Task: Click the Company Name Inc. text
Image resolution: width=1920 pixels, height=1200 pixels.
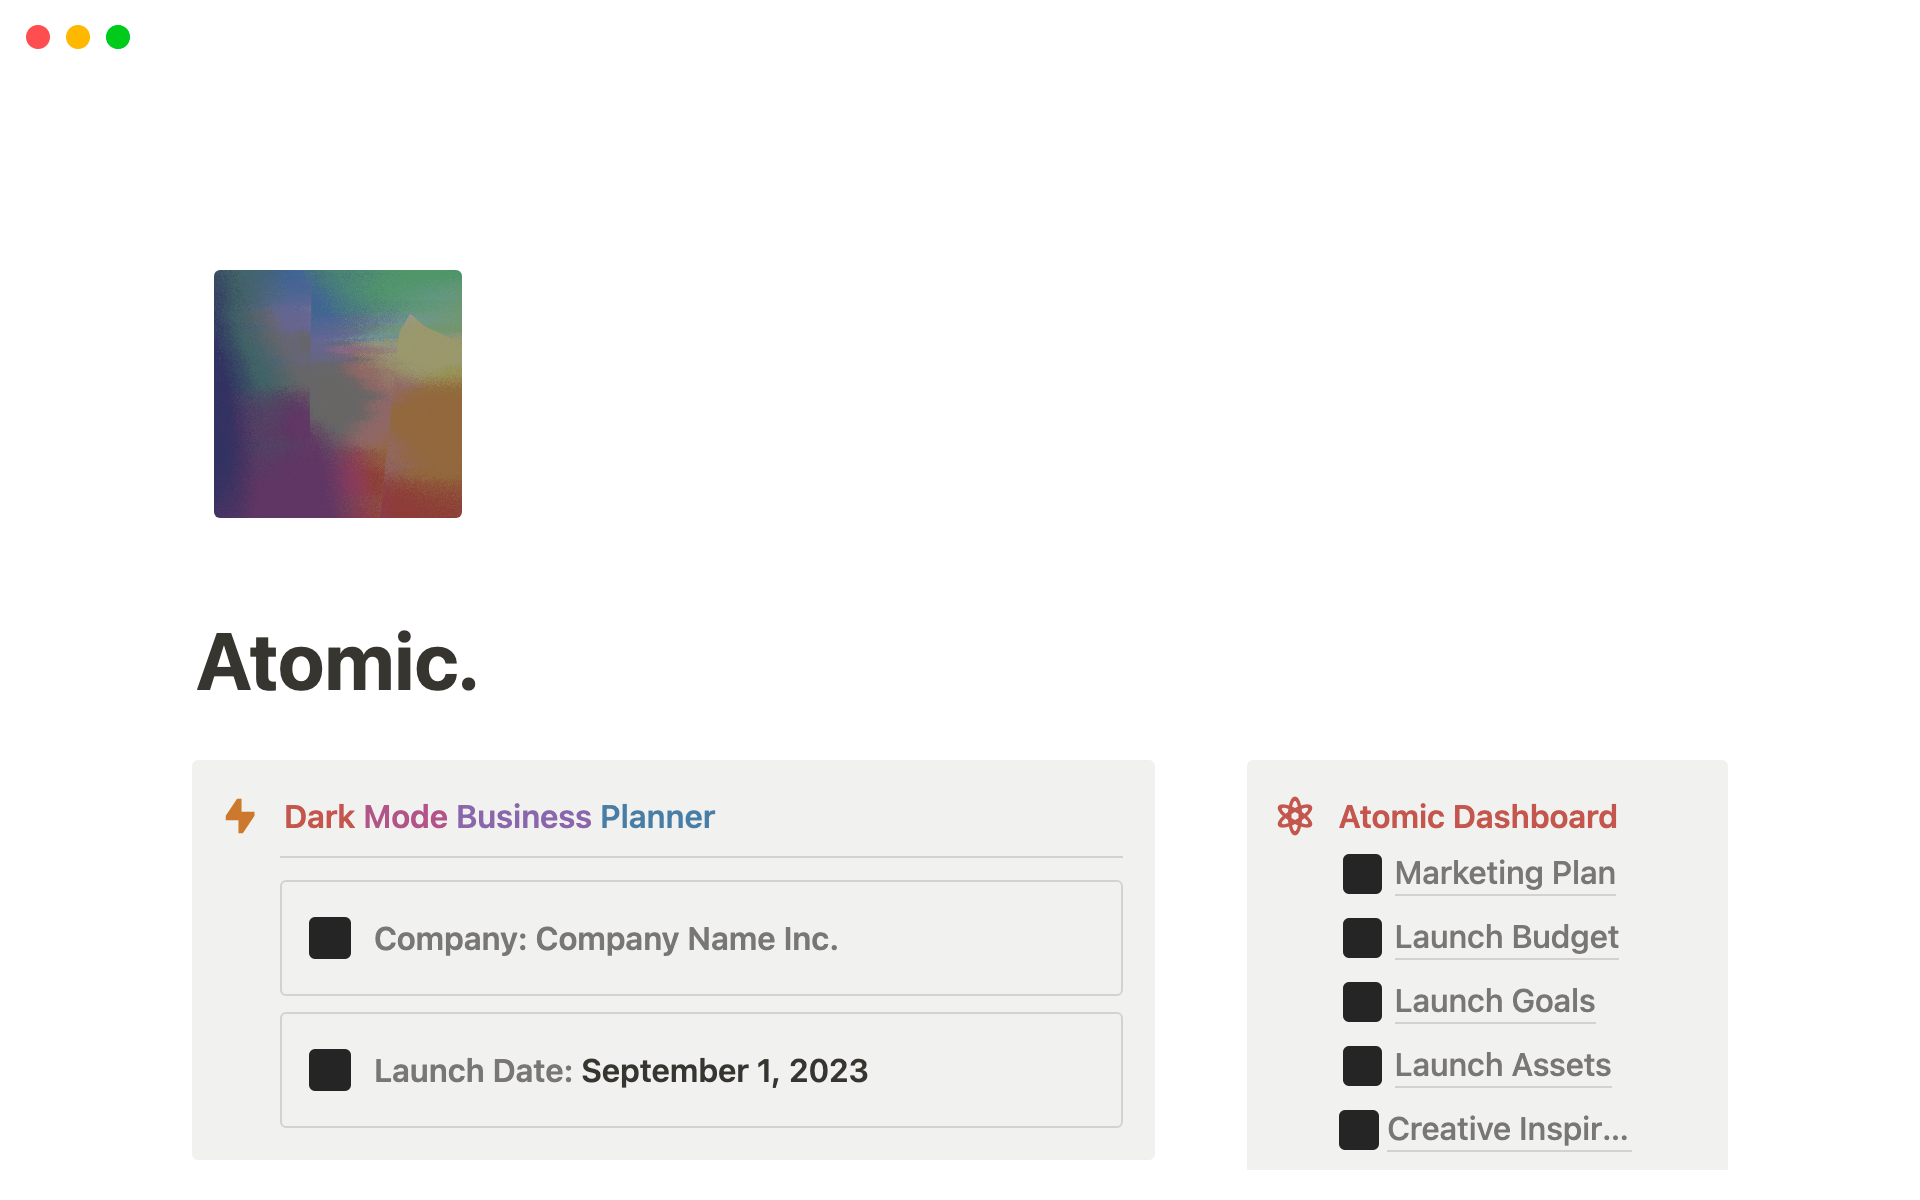Action: 687,938
